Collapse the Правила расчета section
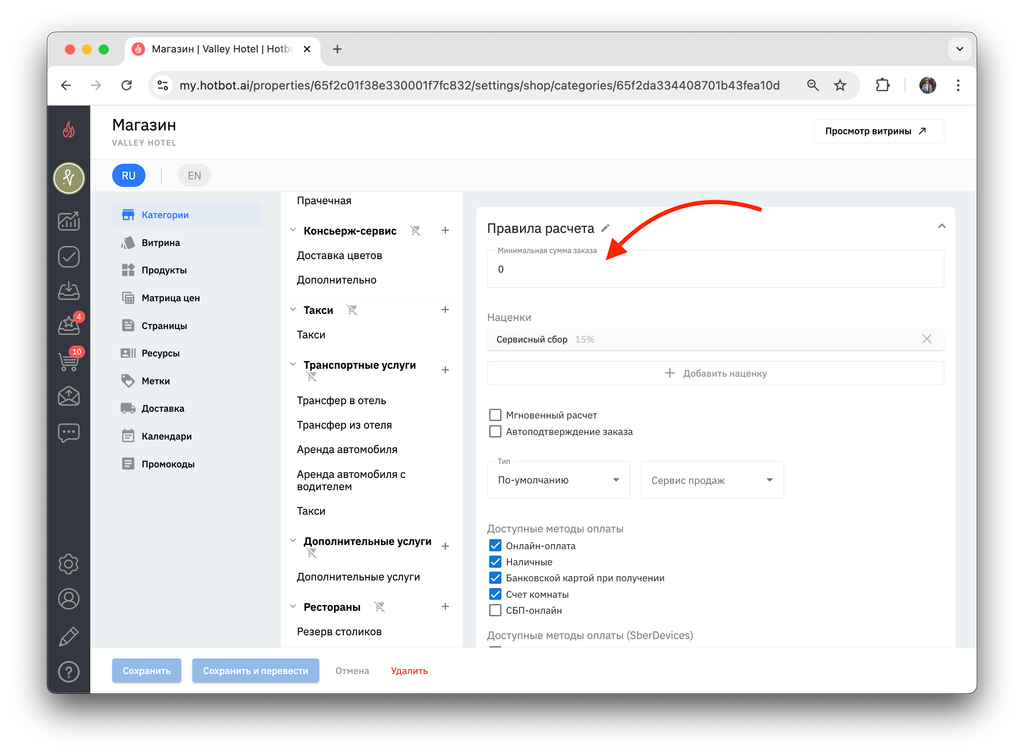Screen dimensions: 1024x756 point(942,227)
